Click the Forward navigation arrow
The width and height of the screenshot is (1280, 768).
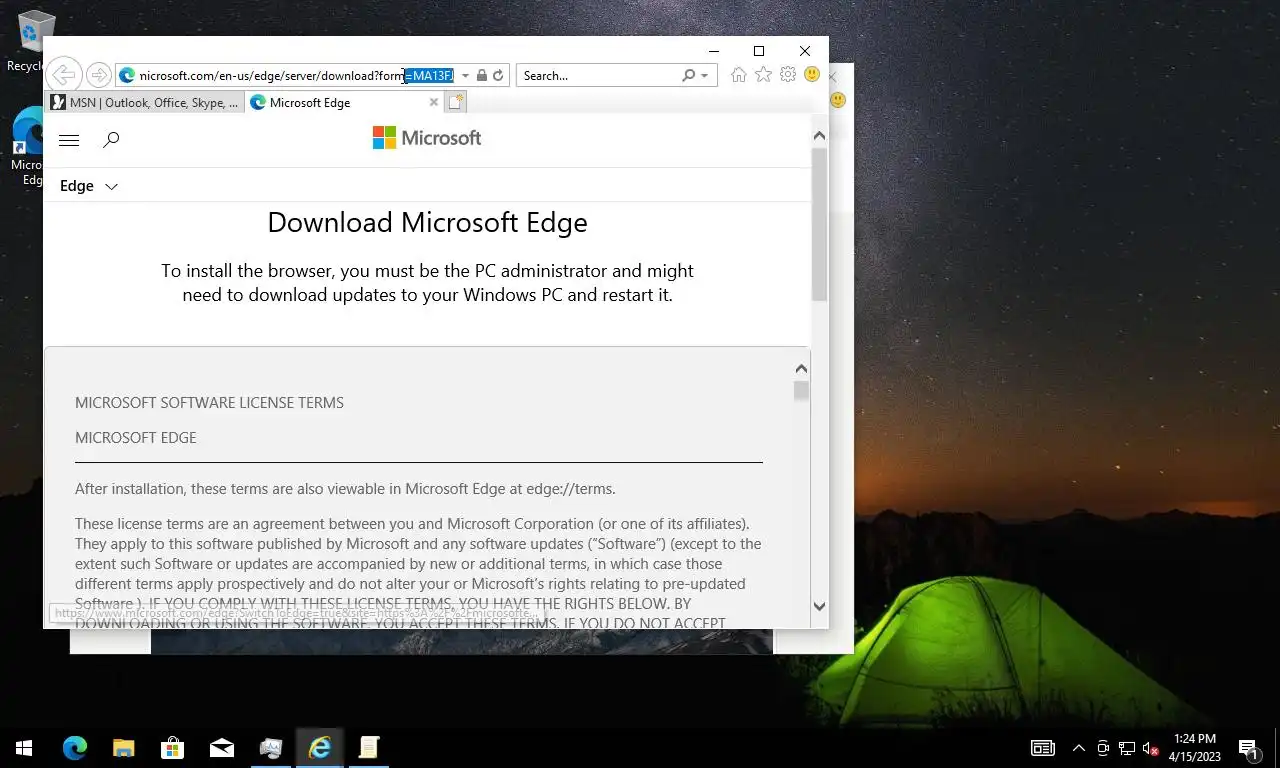point(98,75)
